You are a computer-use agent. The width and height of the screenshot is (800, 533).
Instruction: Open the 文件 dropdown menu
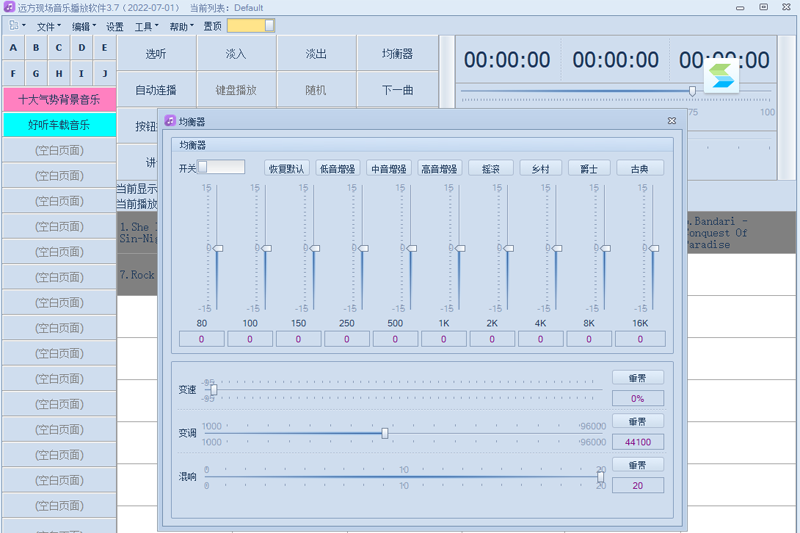click(48, 26)
